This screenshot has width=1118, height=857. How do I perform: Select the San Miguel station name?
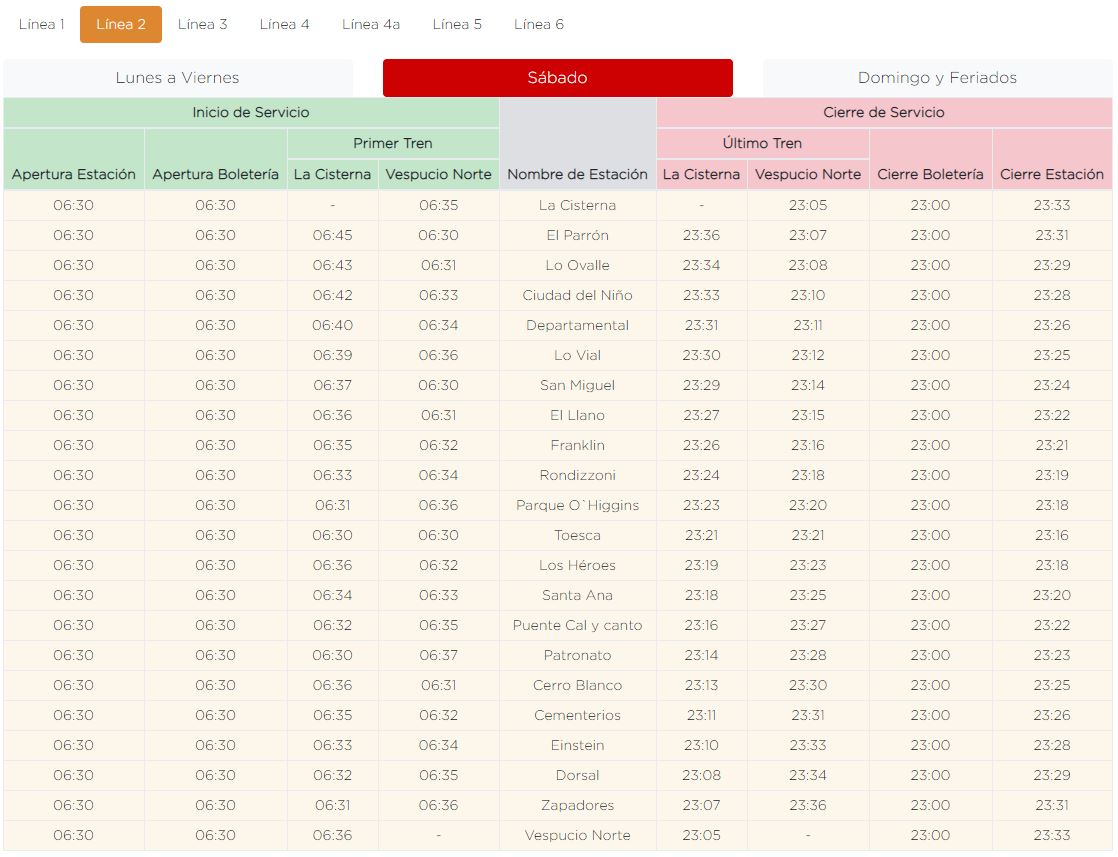pyautogui.click(x=578, y=385)
